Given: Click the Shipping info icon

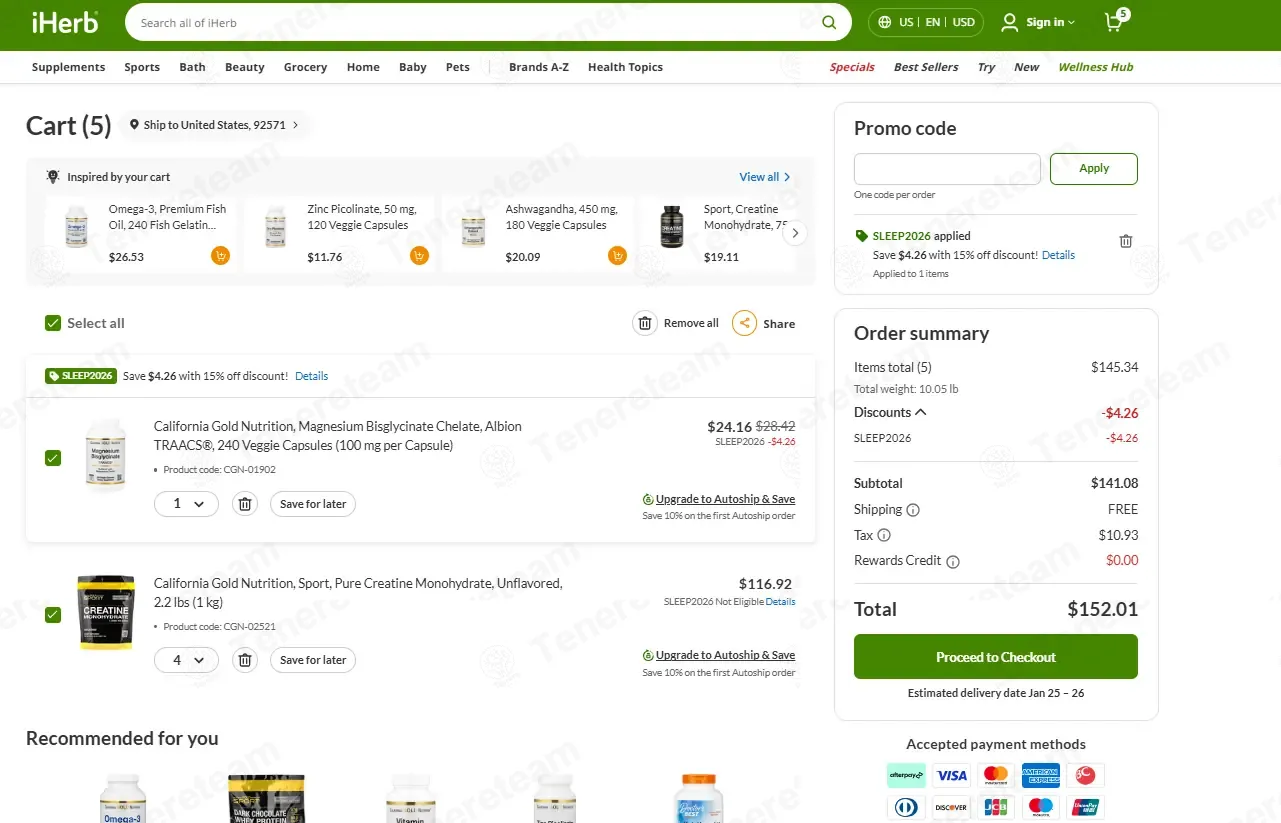Looking at the screenshot, I should click(x=912, y=510).
